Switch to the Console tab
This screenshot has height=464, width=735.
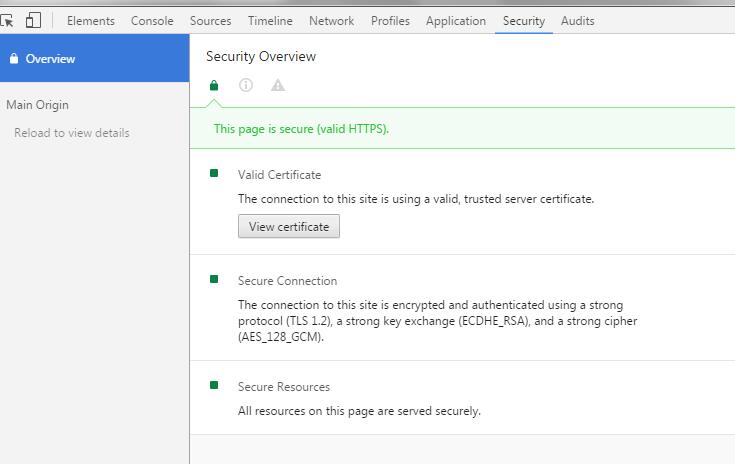(x=152, y=21)
